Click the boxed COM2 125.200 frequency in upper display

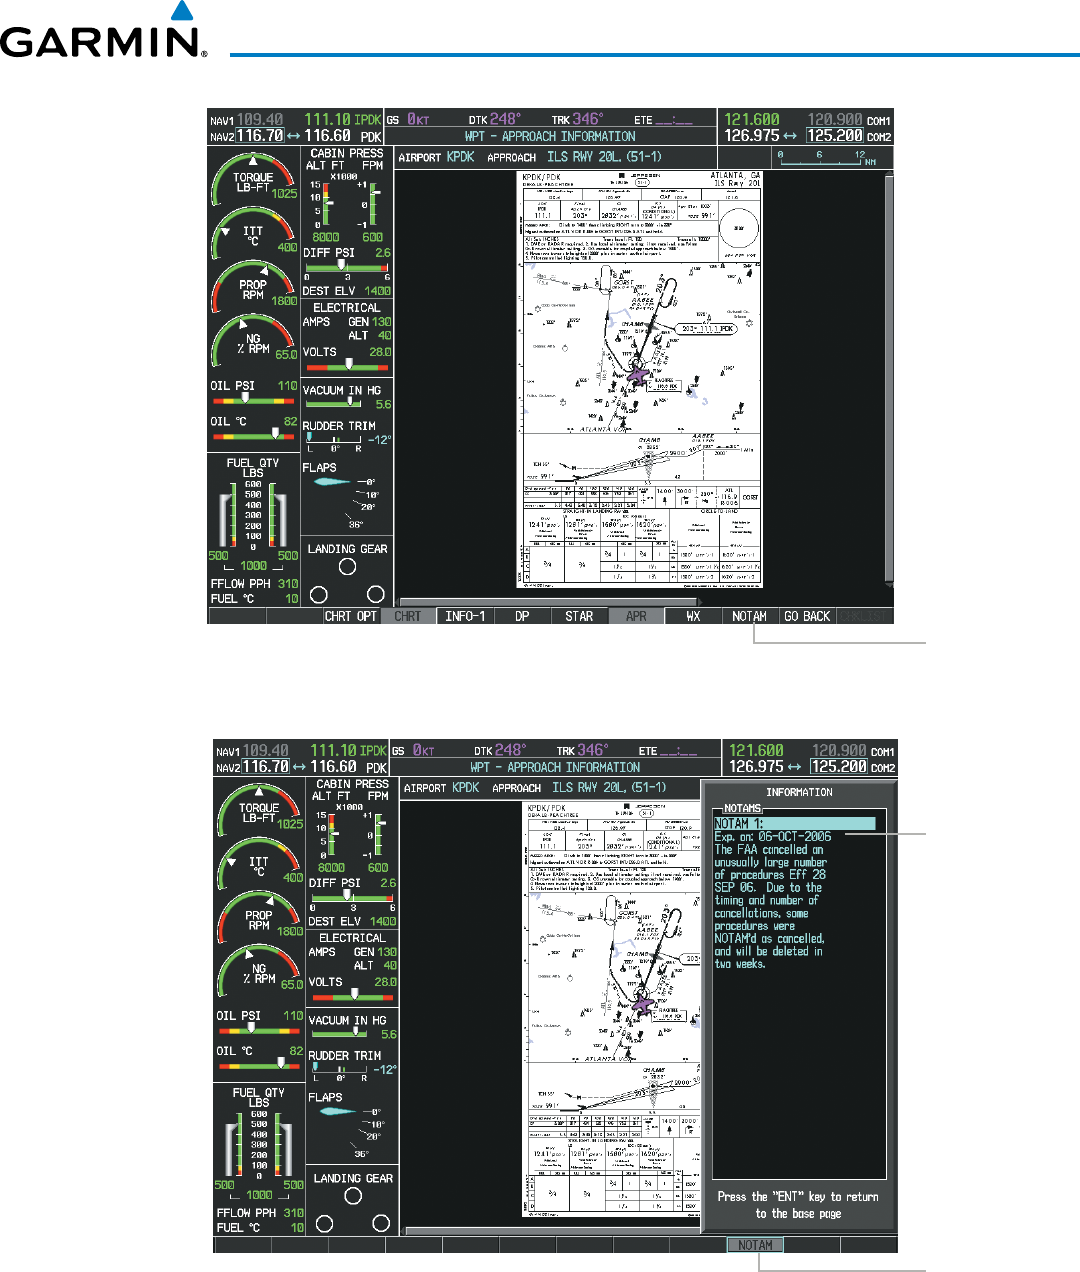click(835, 135)
